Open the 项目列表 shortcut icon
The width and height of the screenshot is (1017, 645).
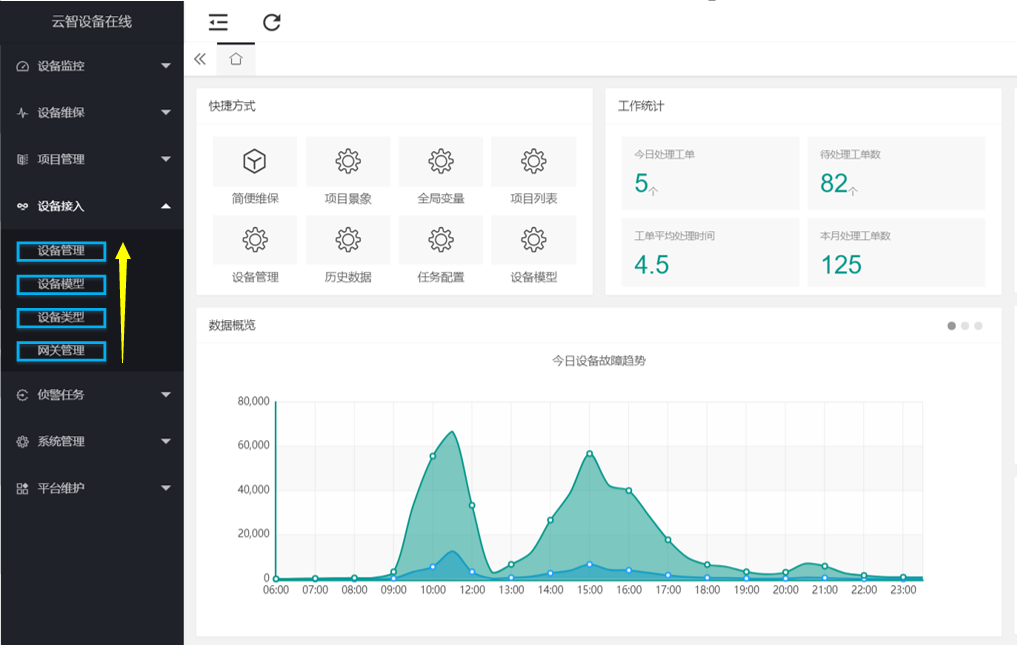534,161
